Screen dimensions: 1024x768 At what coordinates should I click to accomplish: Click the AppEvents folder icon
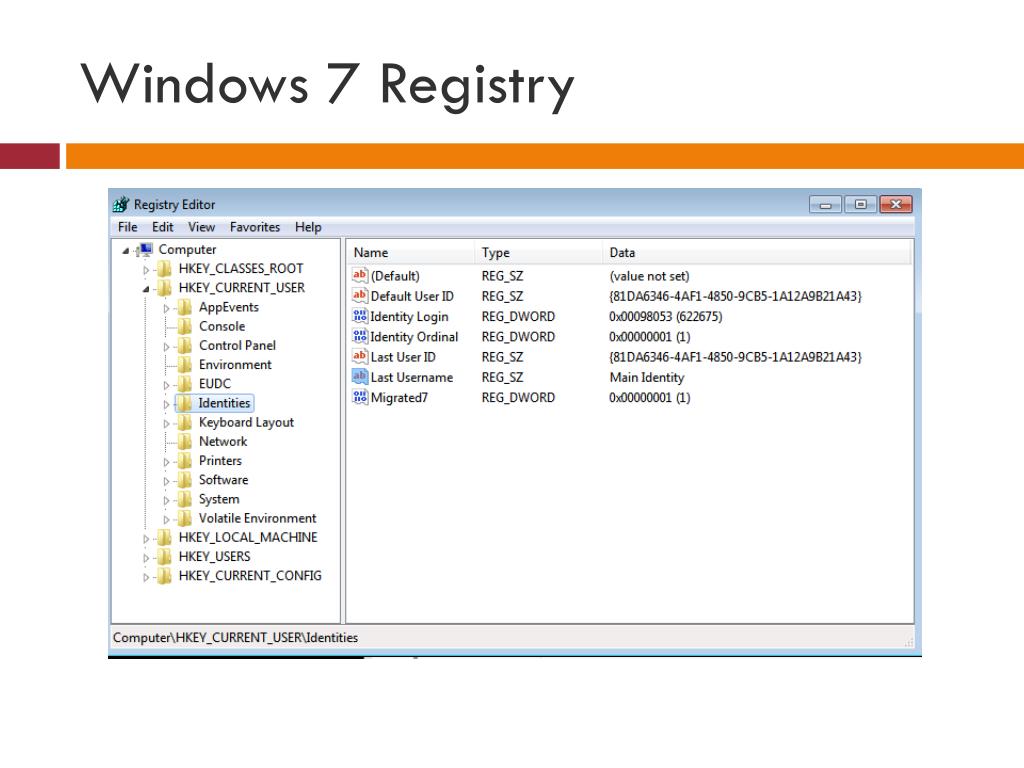(185, 307)
